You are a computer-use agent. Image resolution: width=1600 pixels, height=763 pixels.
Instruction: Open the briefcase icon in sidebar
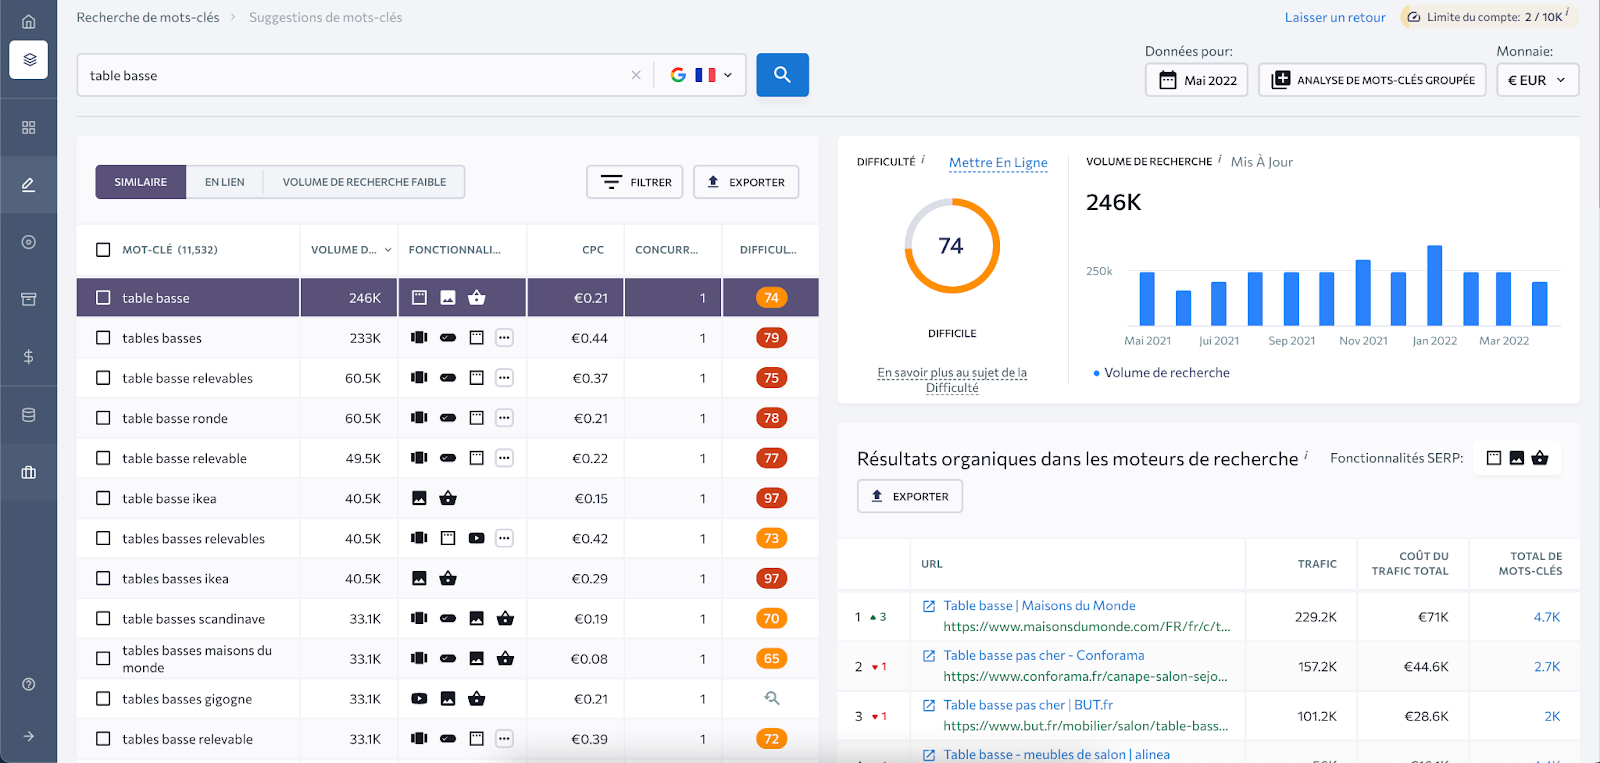coord(28,472)
